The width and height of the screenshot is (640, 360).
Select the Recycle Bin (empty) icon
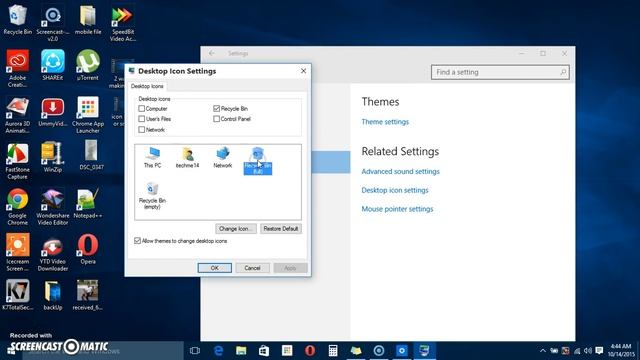pyautogui.click(x=152, y=196)
